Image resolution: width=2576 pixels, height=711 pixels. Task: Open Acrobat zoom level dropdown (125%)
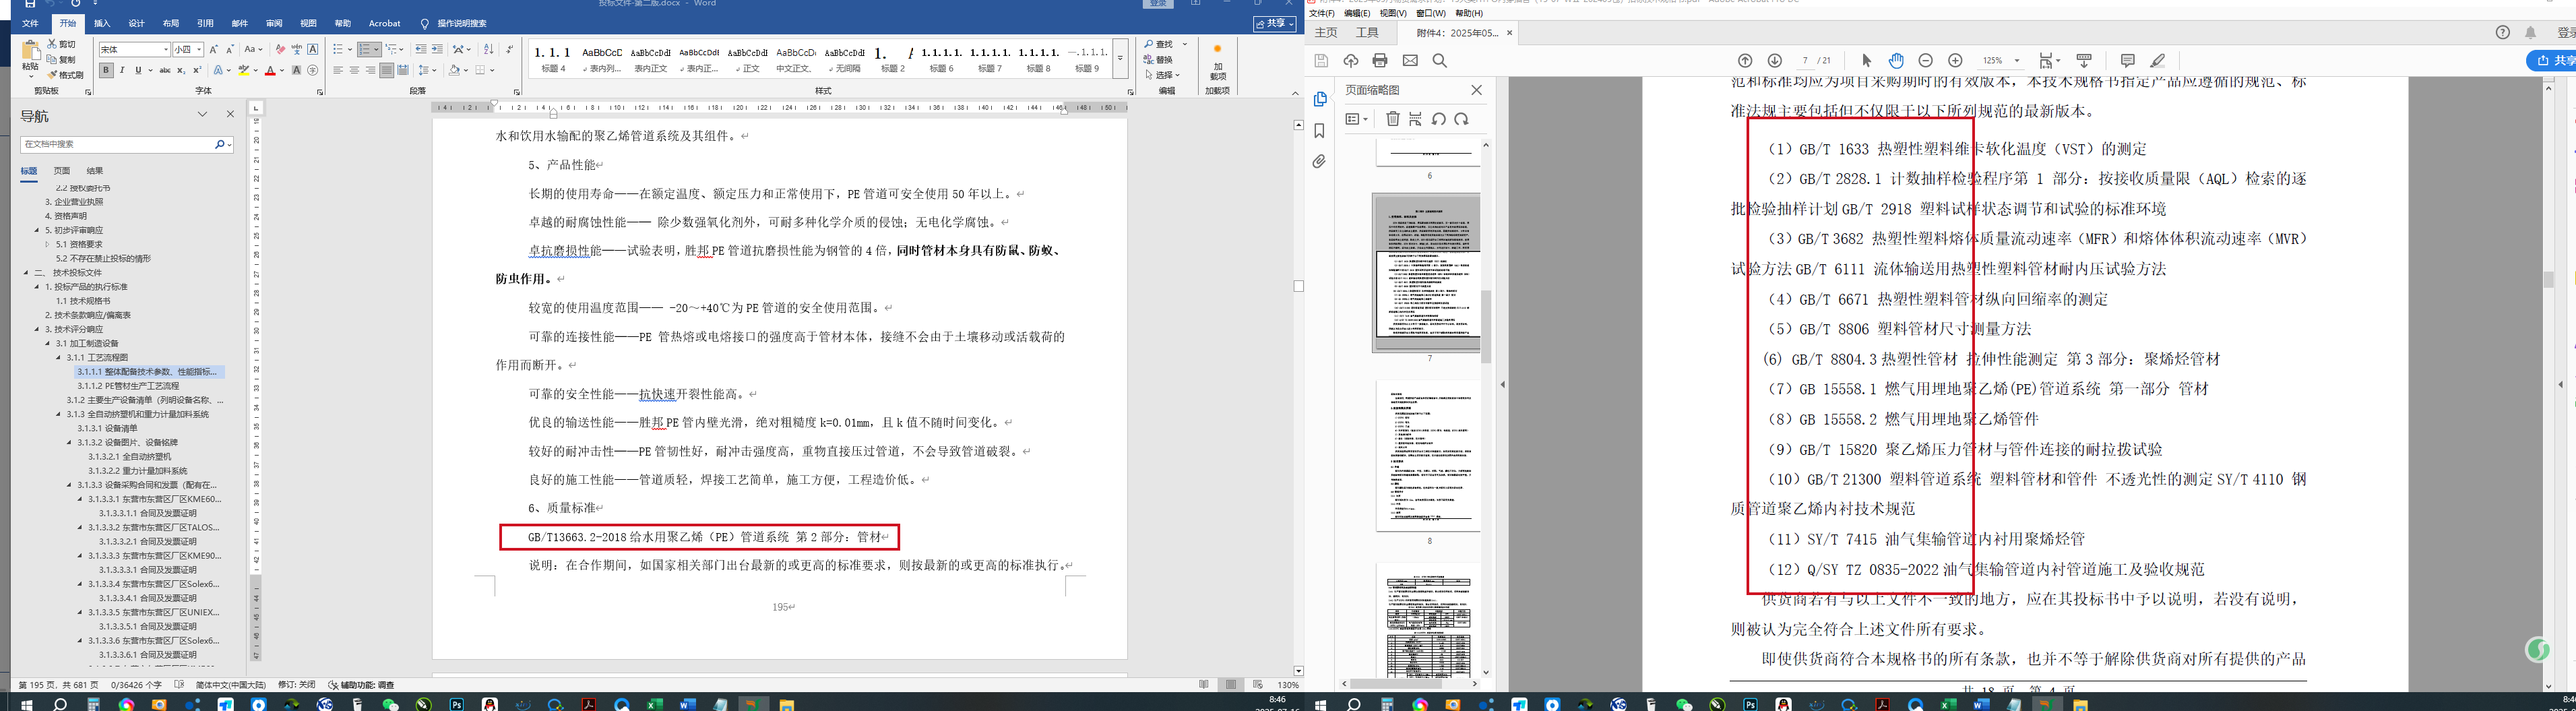click(x=2016, y=61)
